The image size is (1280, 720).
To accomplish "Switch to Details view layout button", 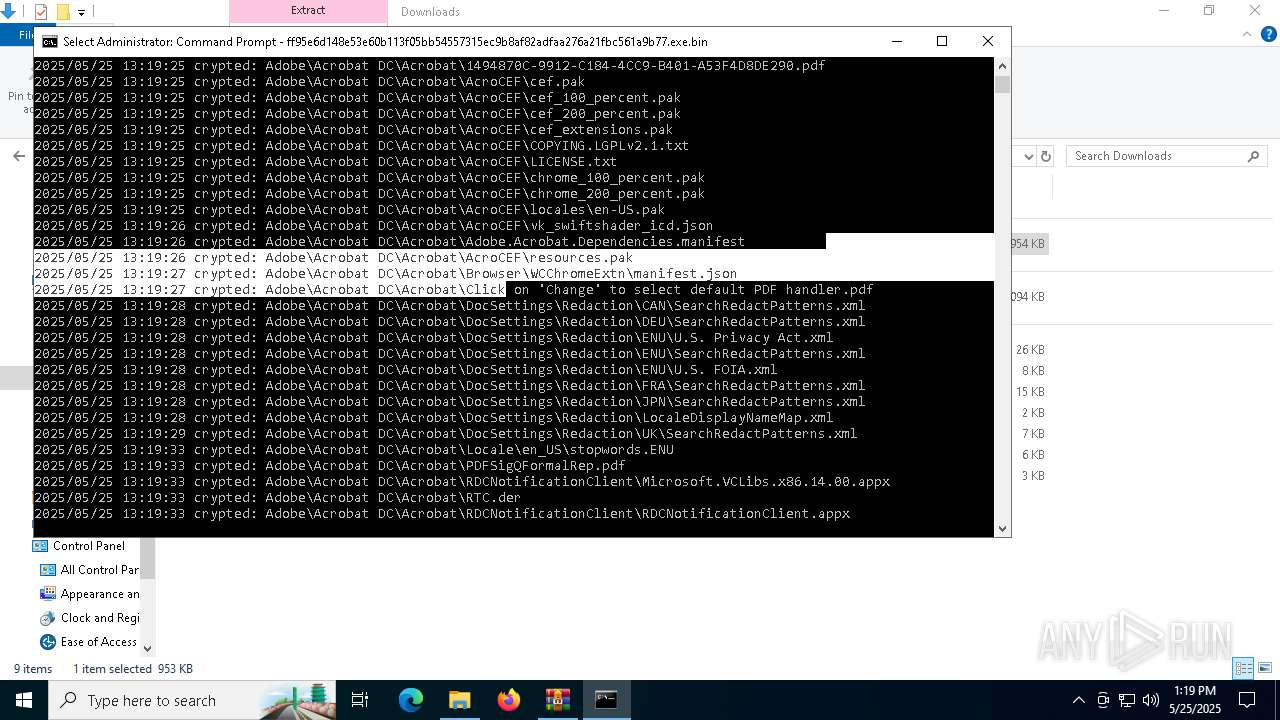I will pos(1244,668).
